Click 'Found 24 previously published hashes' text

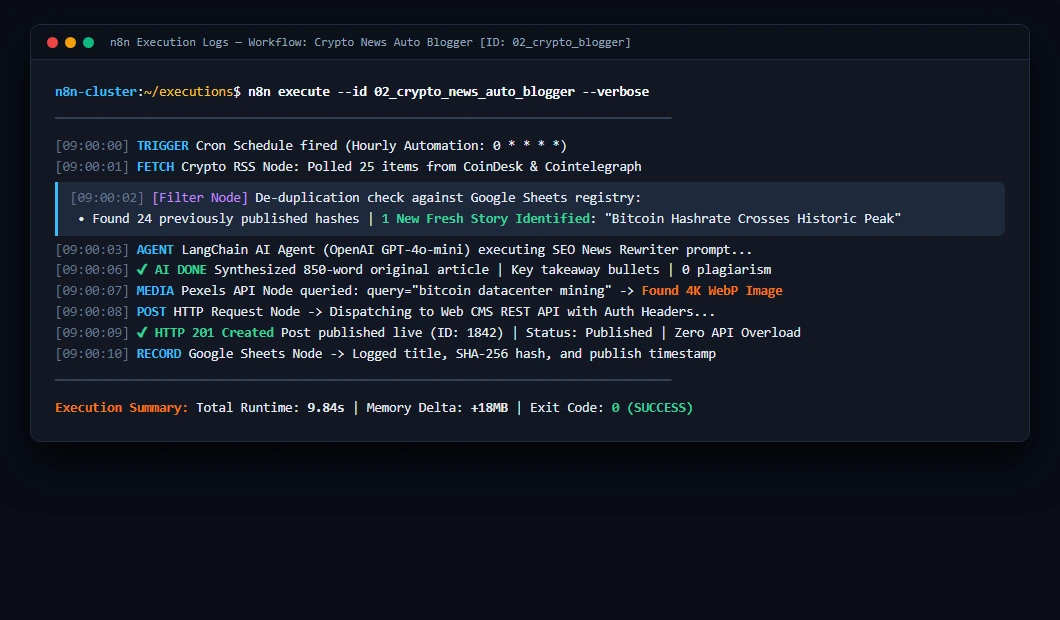pyautogui.click(x=226, y=218)
